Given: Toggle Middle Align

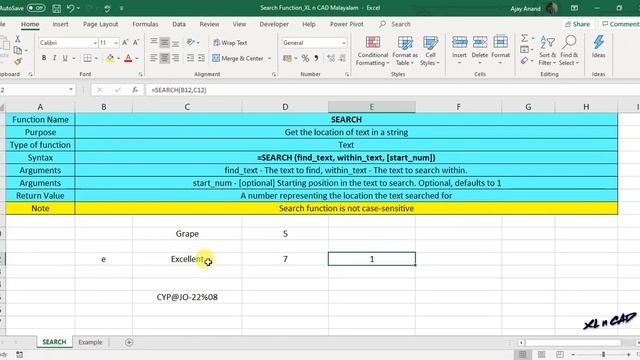Looking at the screenshot, I should click(x=164, y=42).
